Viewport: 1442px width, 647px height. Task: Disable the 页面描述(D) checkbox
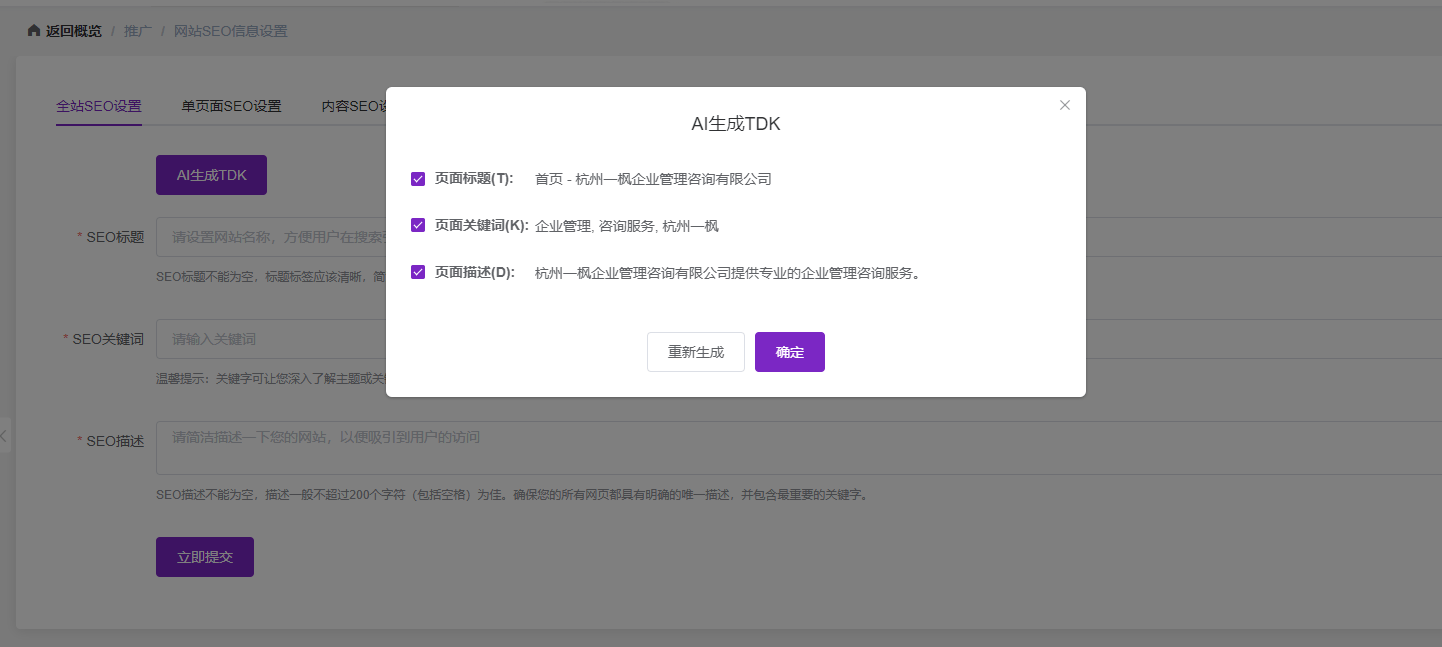[418, 272]
